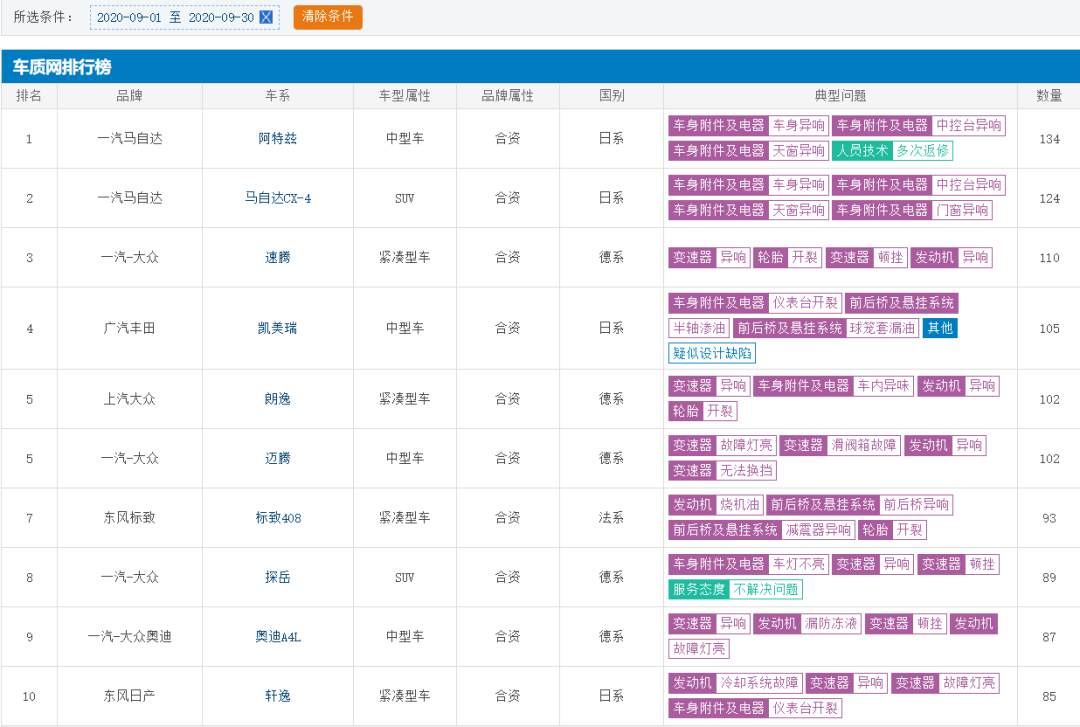The width and height of the screenshot is (1080, 727).
Task: Select the count value 110
Action: tap(1049, 257)
